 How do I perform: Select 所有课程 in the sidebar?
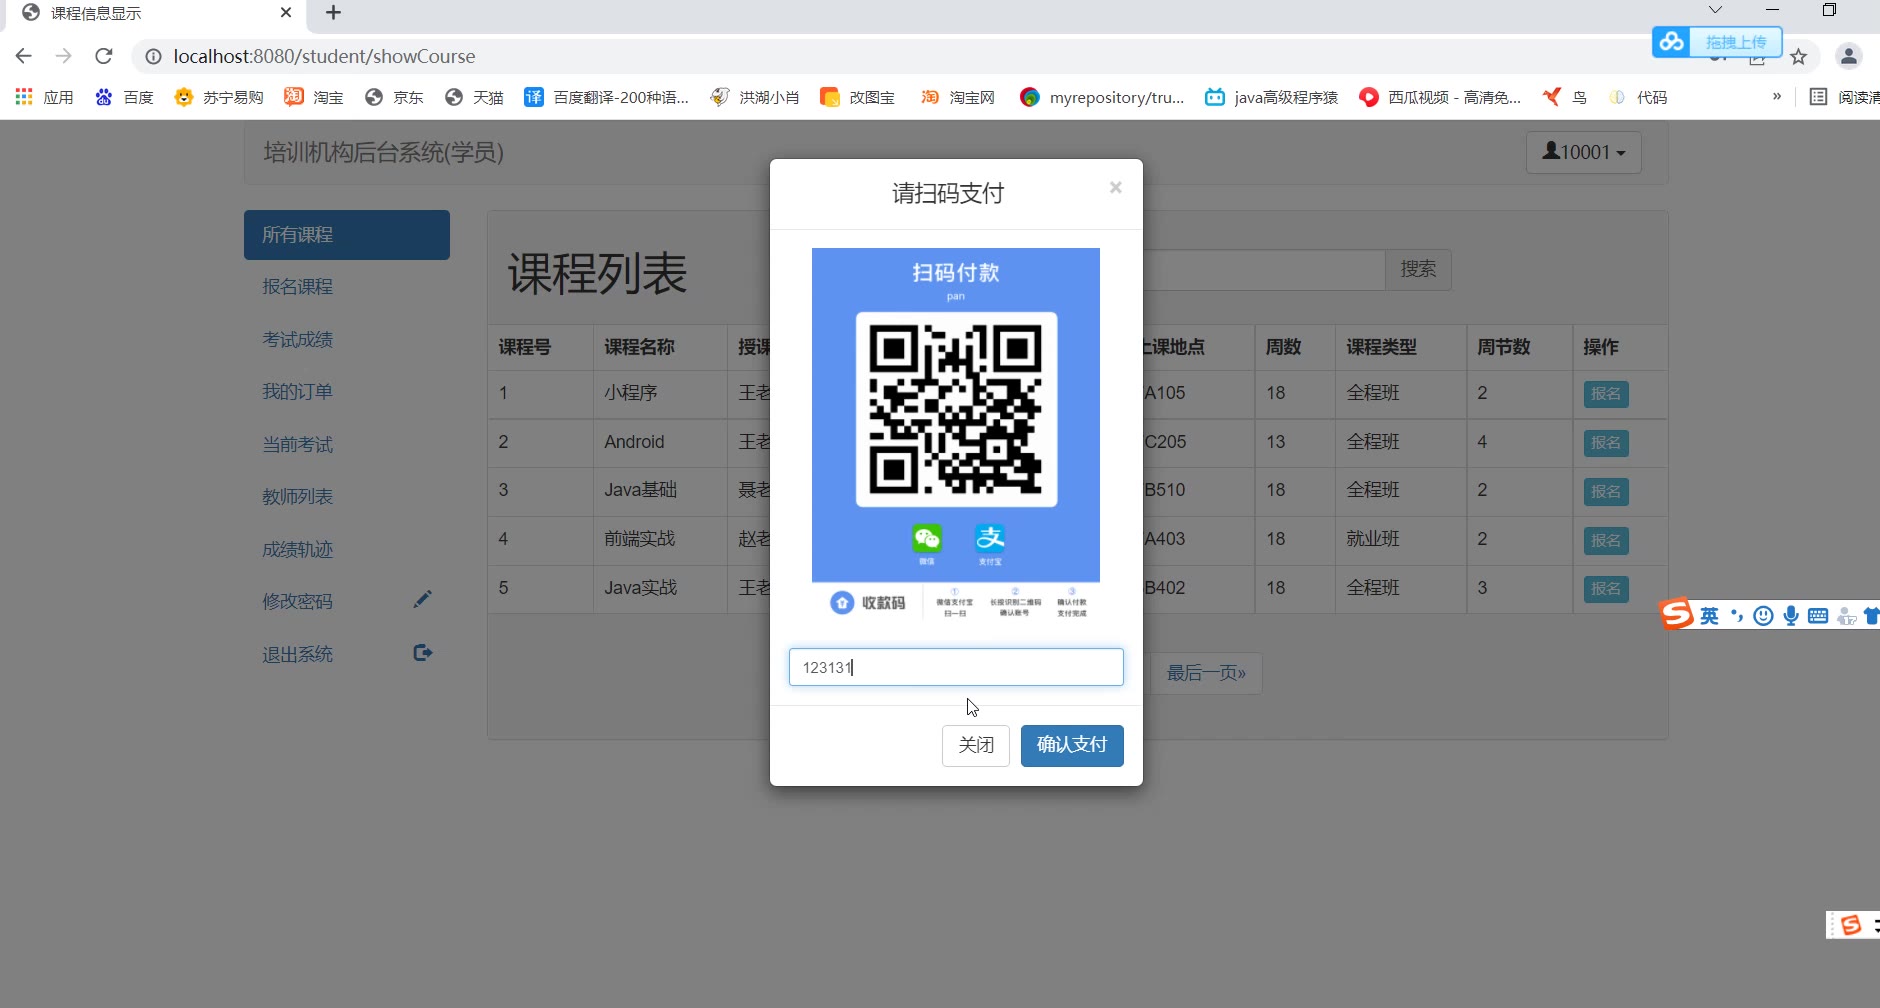point(347,235)
